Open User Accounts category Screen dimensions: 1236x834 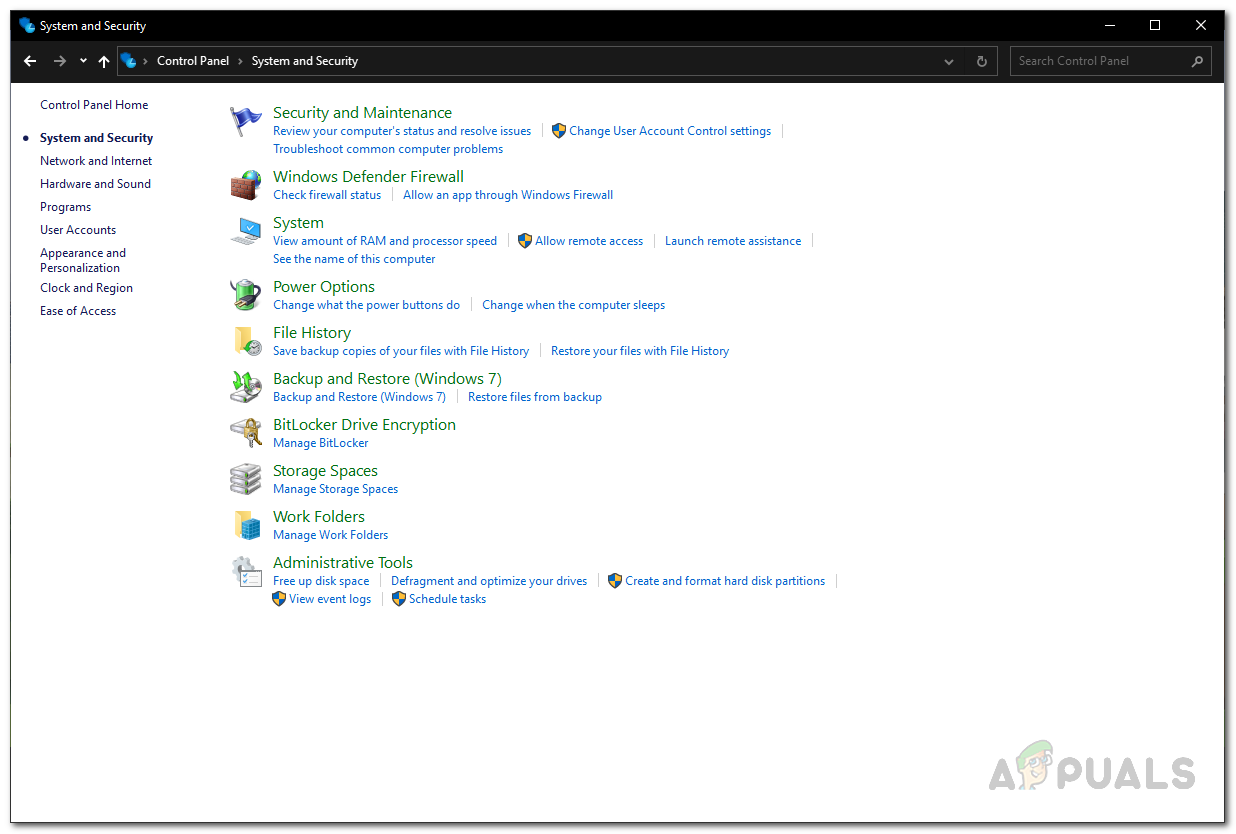pyautogui.click(x=78, y=230)
